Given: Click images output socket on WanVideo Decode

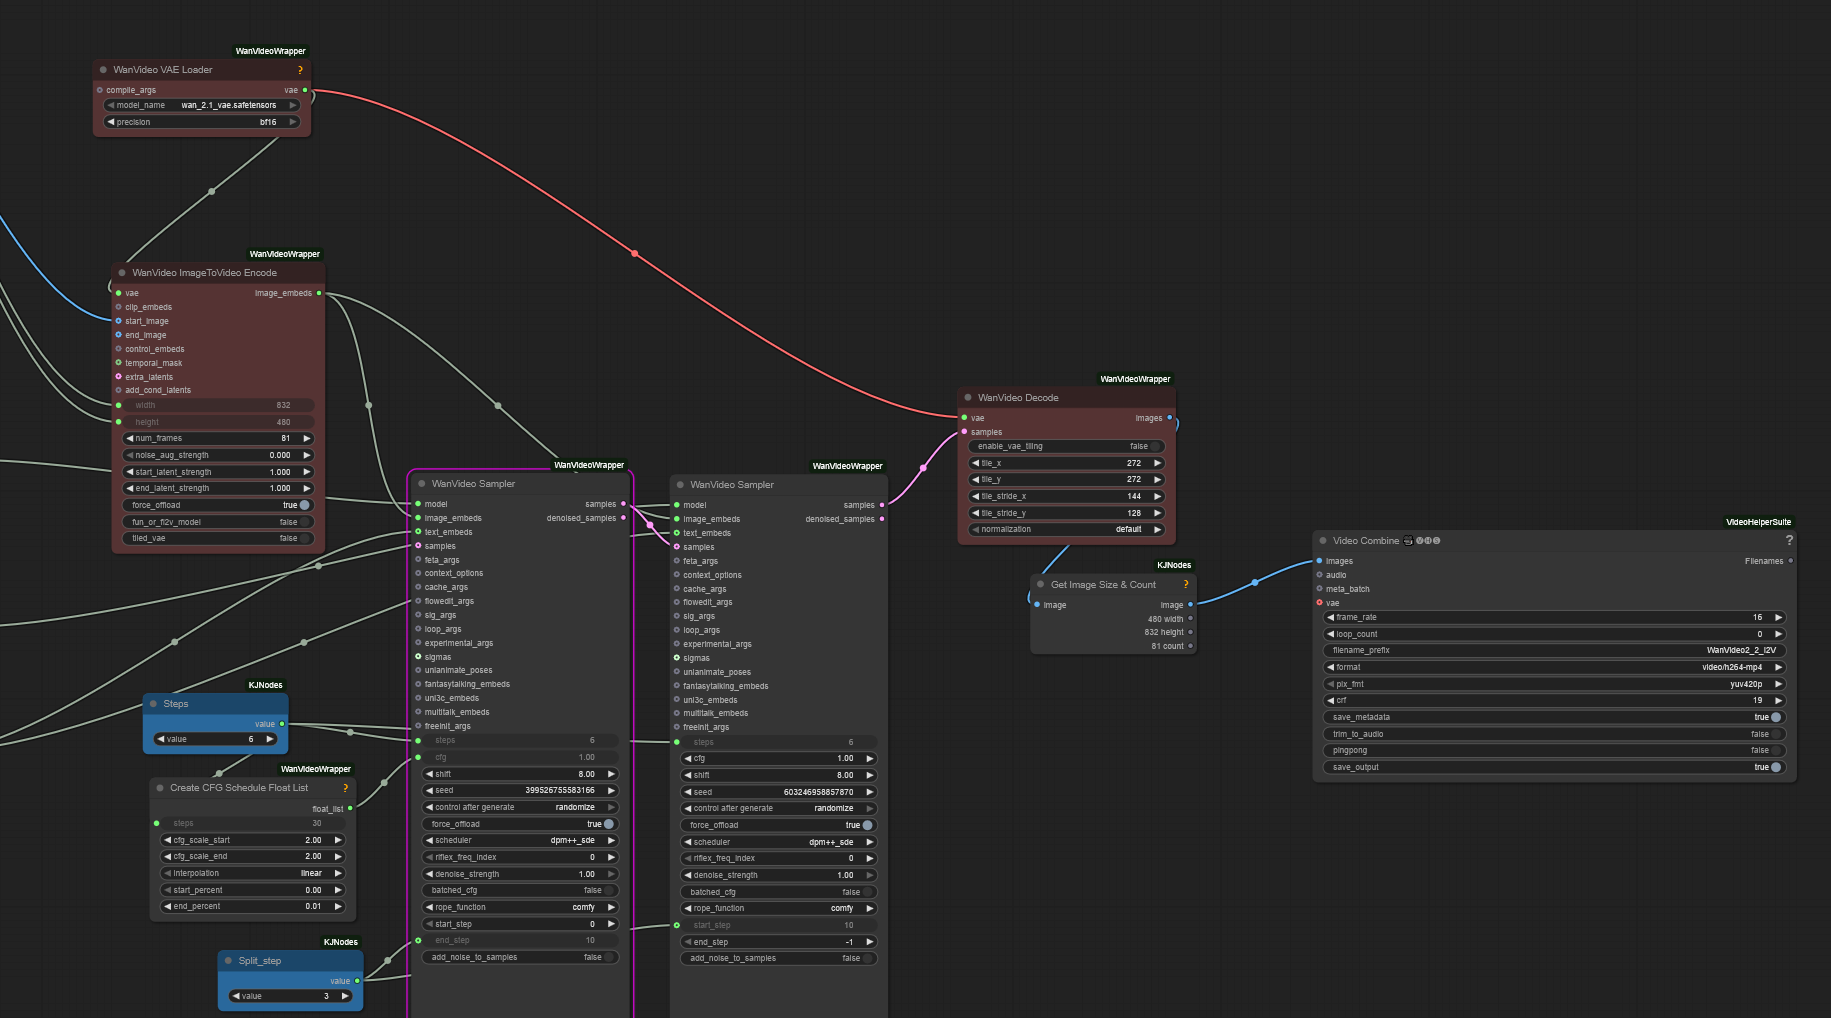Looking at the screenshot, I should 1169,418.
